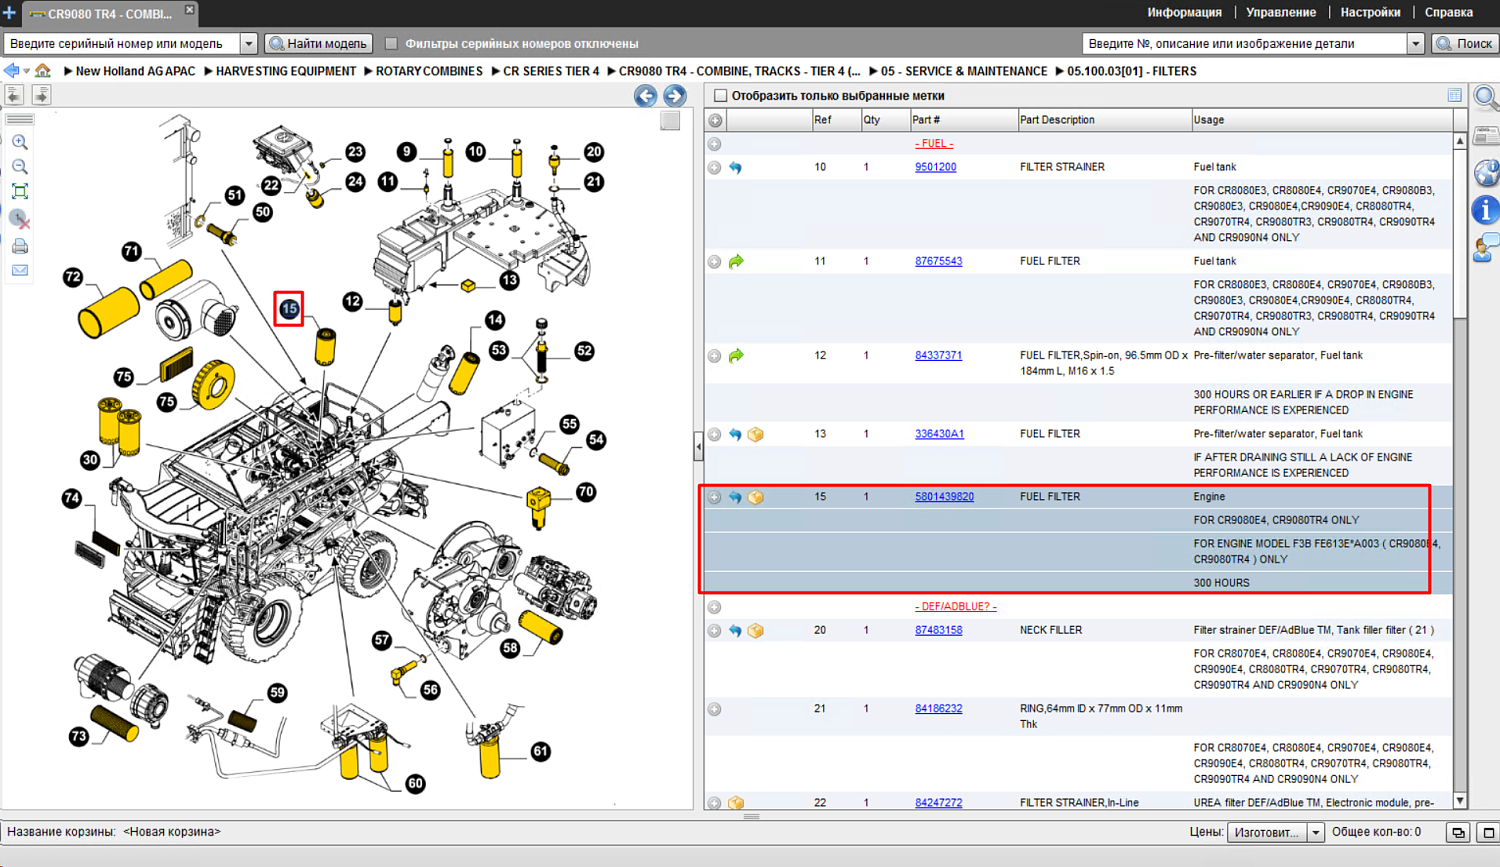This screenshot has width=1500, height=867.
Task: Open the blue information icon in sidebar
Action: pos(1486,210)
